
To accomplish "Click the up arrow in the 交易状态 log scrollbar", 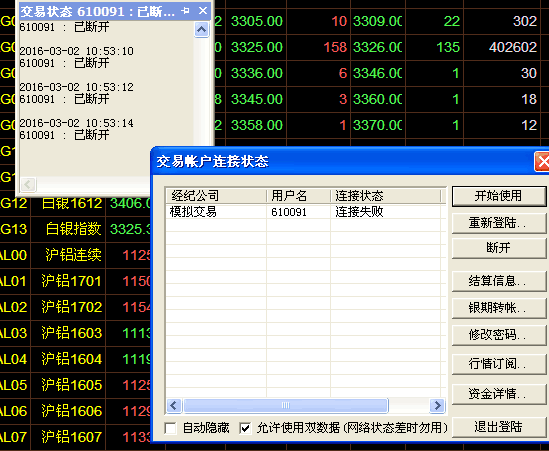I will click(201, 30).
